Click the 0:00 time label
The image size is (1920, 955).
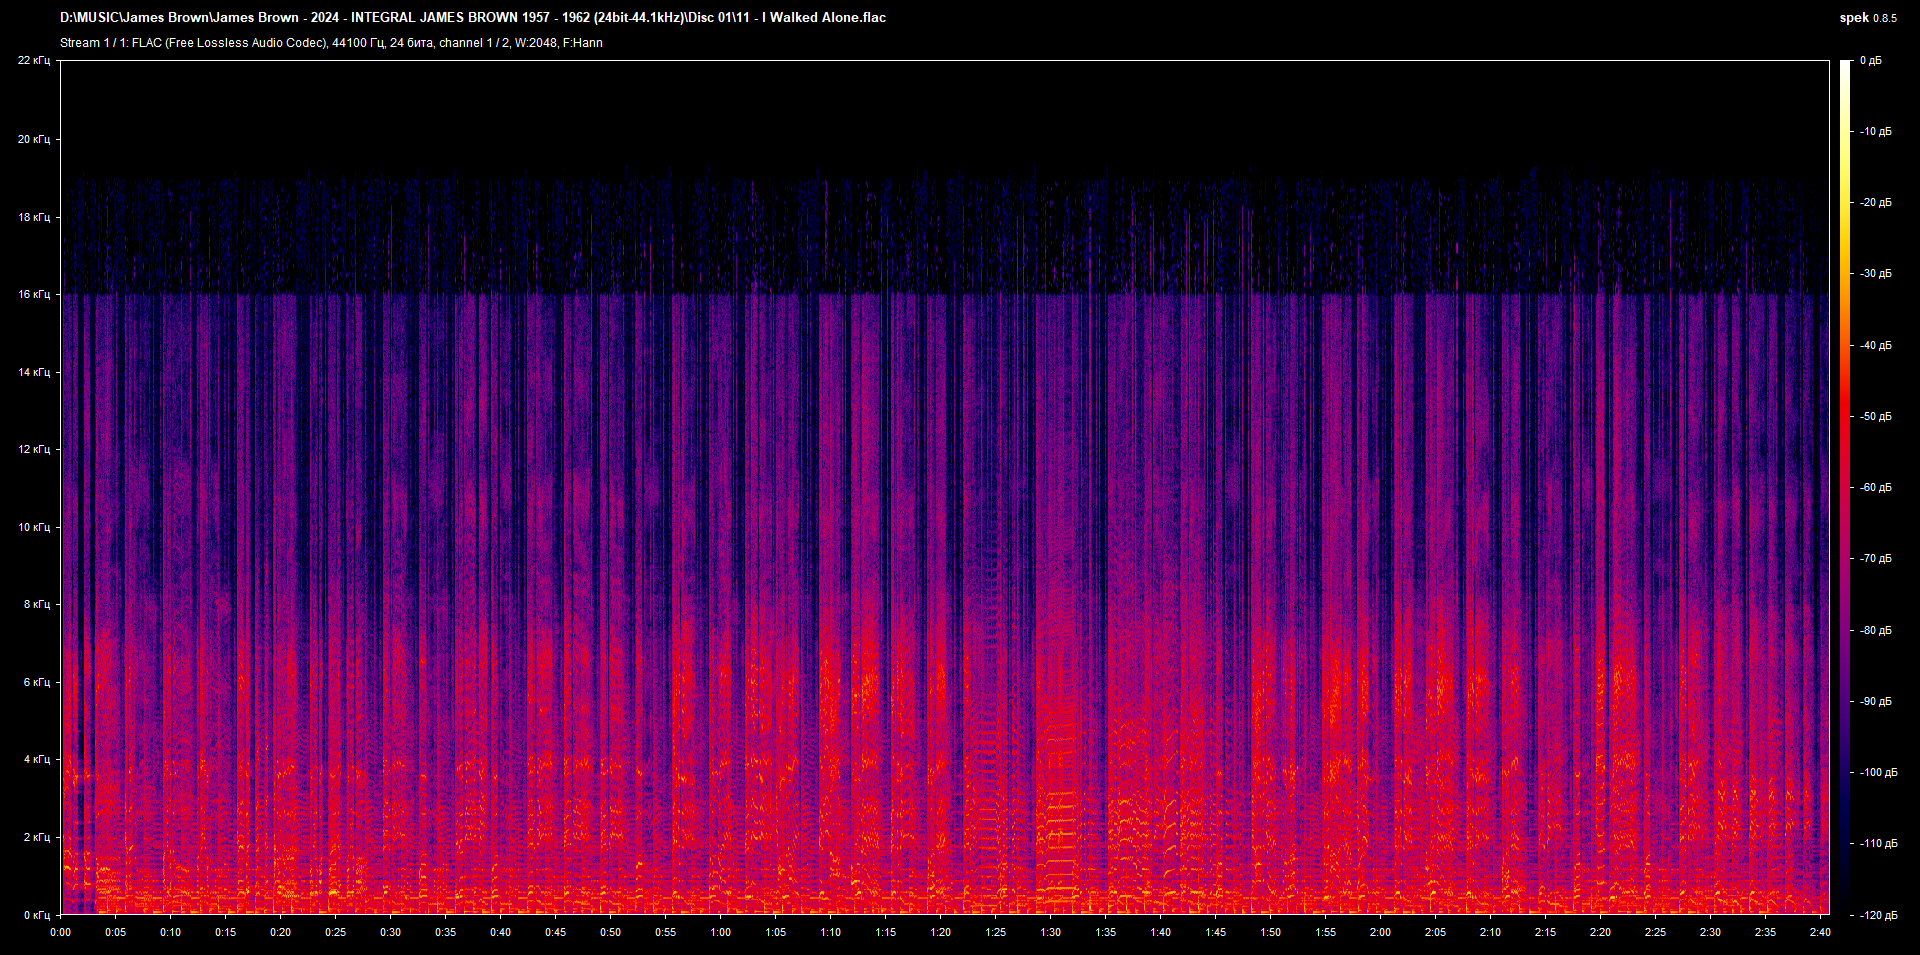coord(61,932)
